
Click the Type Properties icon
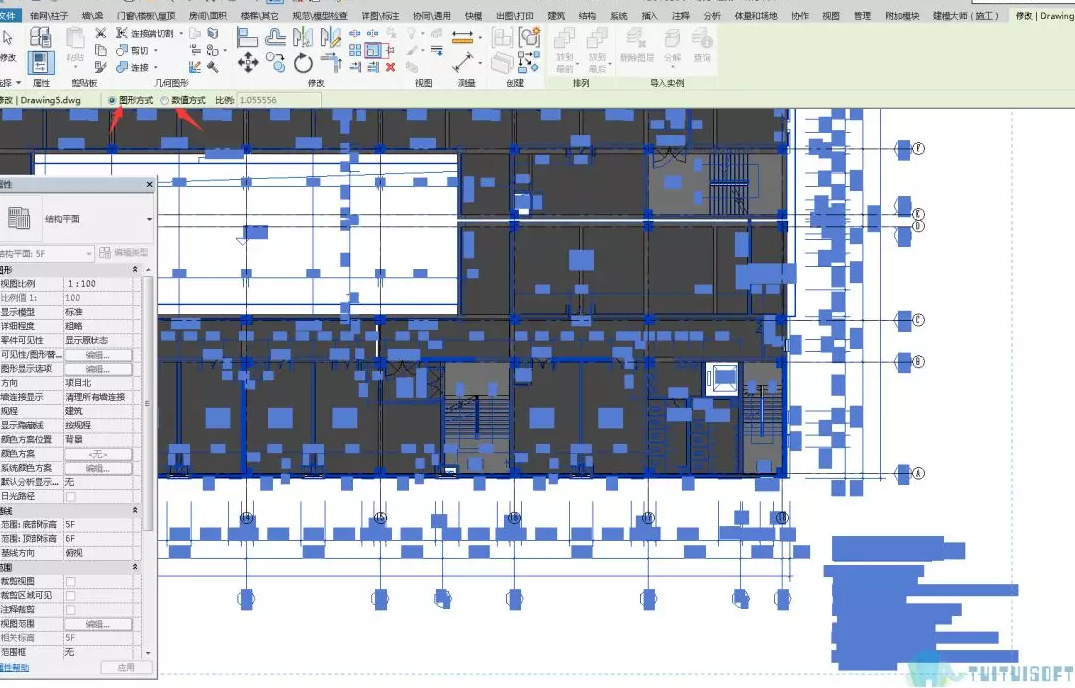(40, 38)
